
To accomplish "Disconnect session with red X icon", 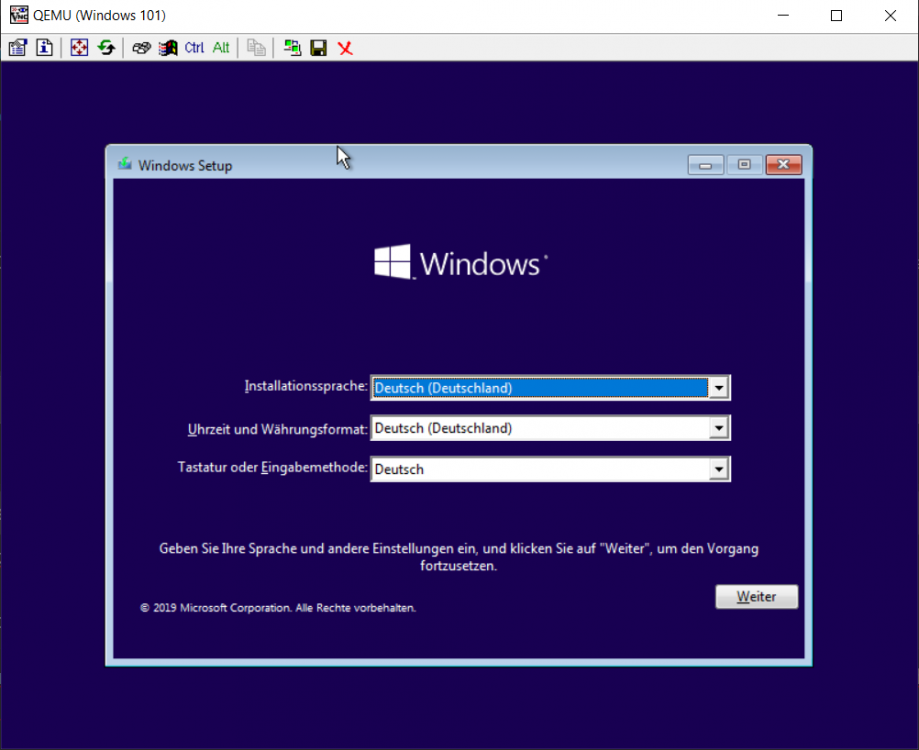I will (345, 47).
